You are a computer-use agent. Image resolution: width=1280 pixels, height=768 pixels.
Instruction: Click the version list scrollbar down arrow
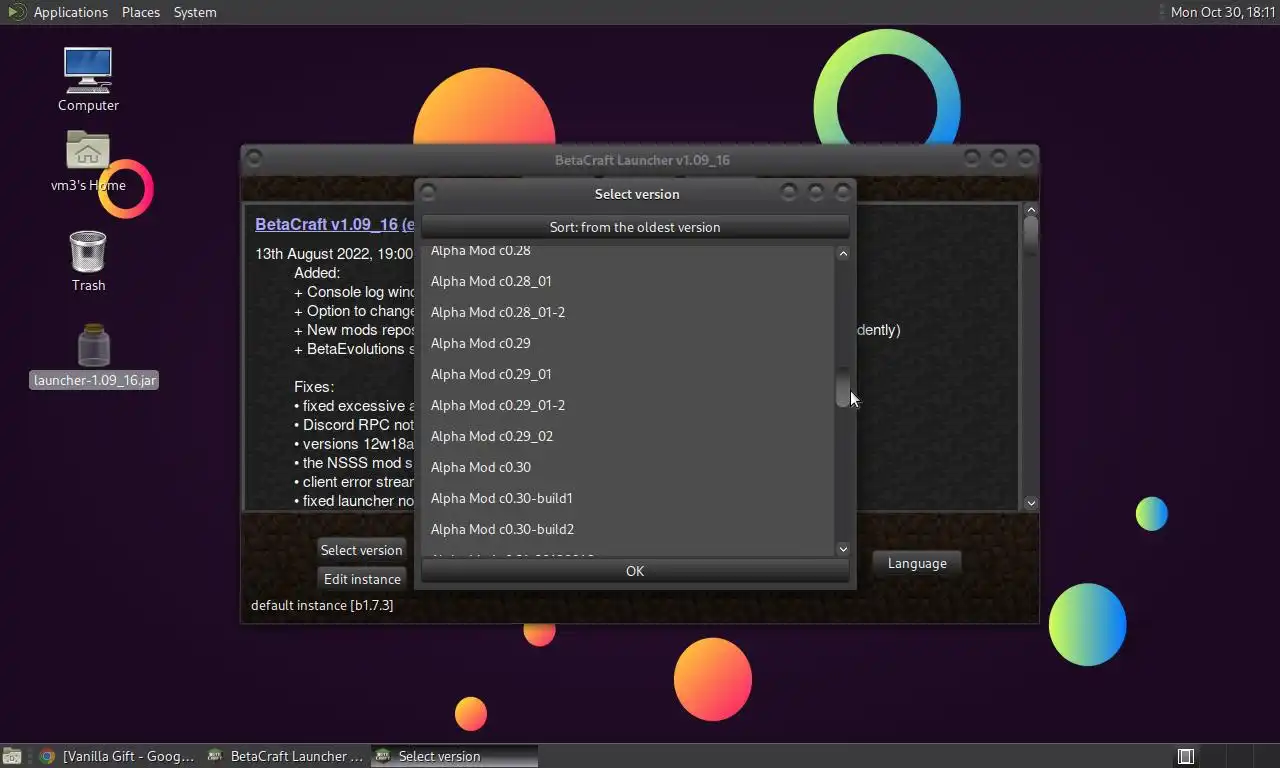point(843,549)
